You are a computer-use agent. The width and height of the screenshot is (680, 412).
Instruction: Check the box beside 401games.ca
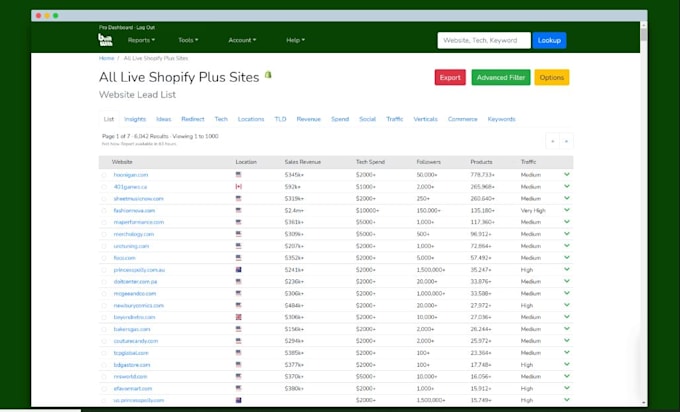click(104, 187)
